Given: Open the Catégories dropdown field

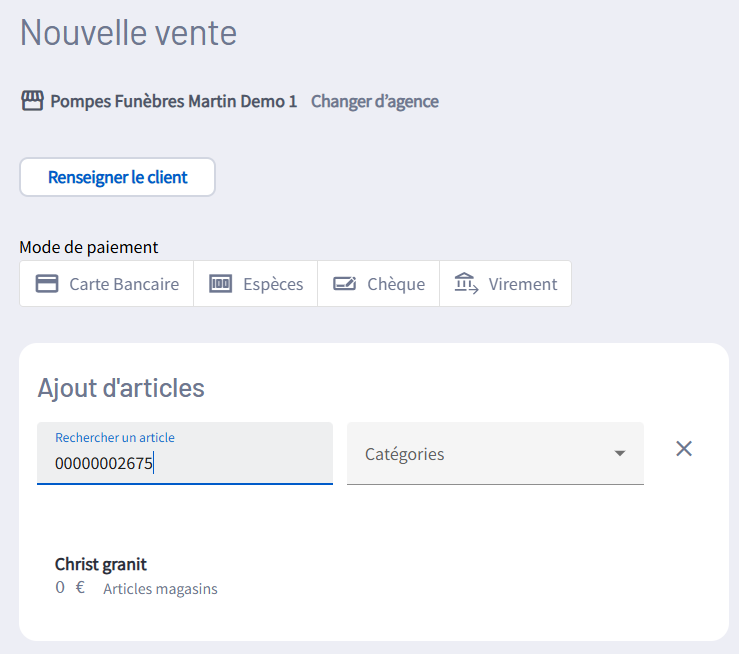Looking at the screenshot, I should [480, 454].
